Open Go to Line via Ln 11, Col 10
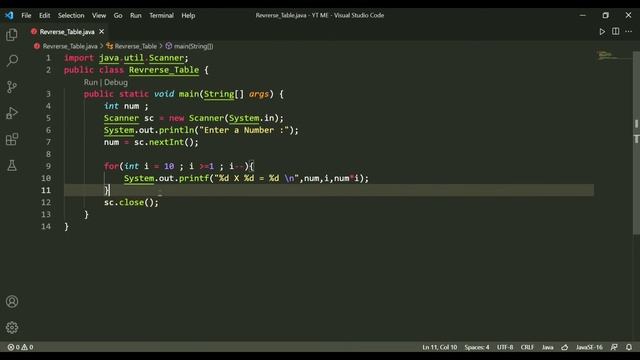This screenshot has height=360, width=640. [x=440, y=347]
